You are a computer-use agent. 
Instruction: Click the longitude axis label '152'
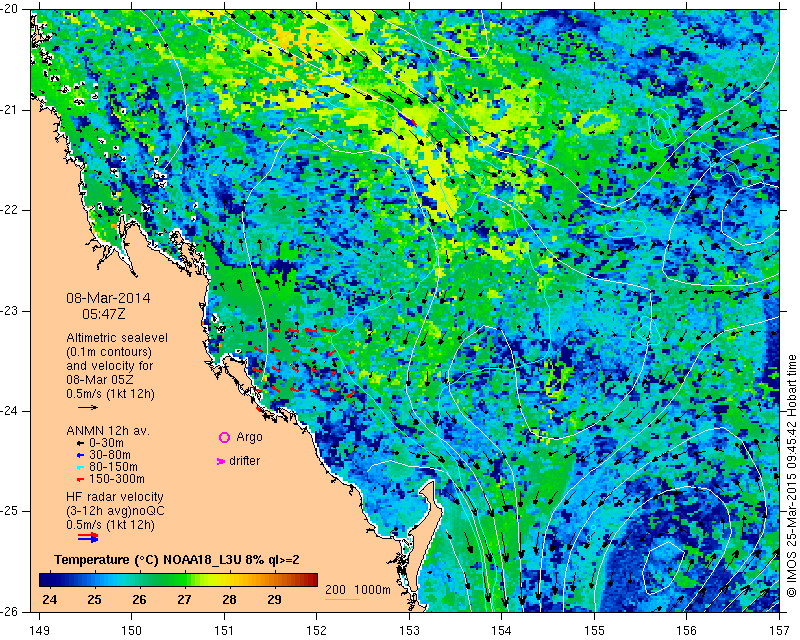(x=317, y=631)
